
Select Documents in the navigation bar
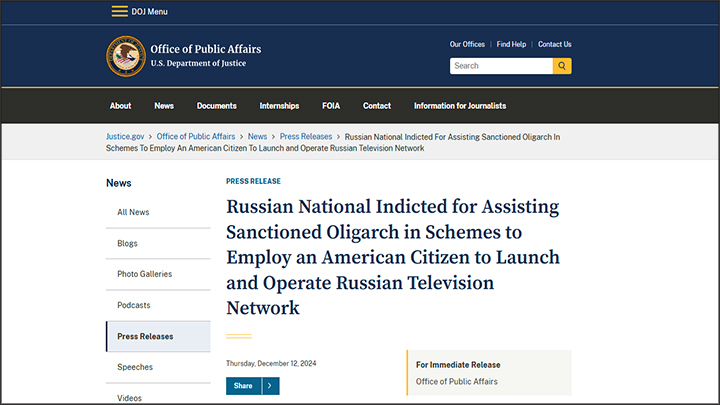pyautogui.click(x=216, y=106)
